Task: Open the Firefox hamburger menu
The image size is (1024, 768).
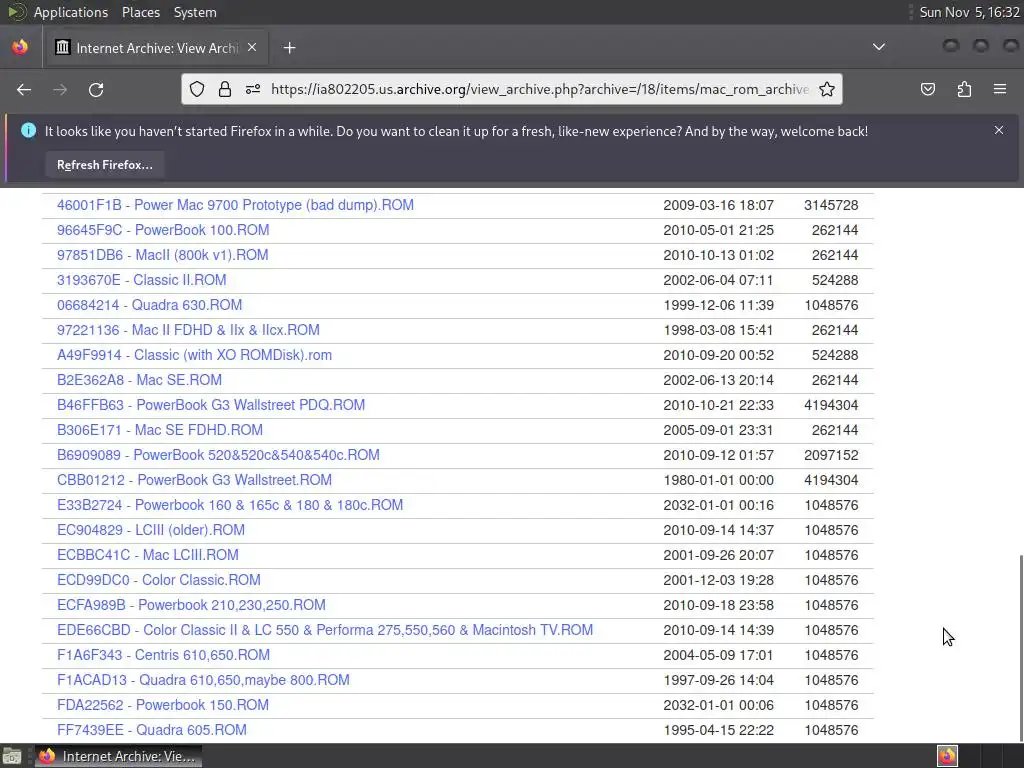Action: (1000, 89)
